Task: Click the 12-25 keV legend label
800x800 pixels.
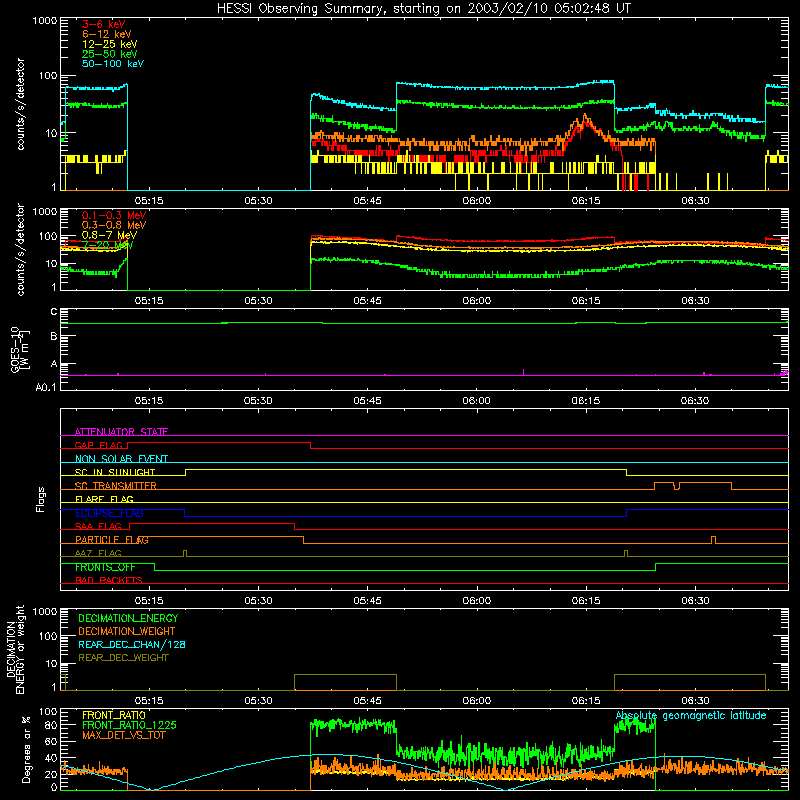Action: (x=110, y=44)
